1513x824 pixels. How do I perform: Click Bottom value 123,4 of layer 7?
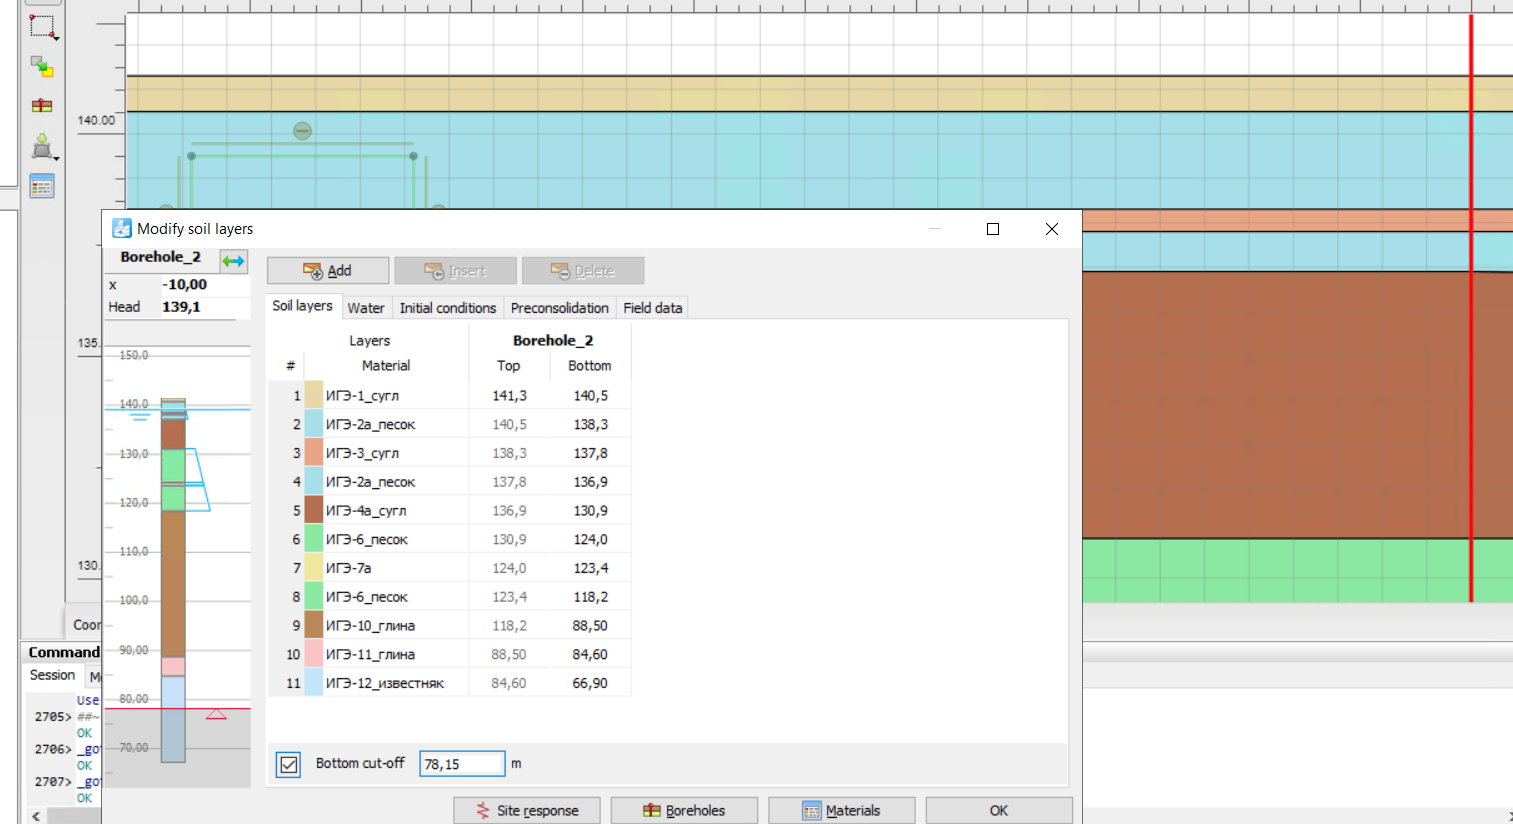click(x=590, y=568)
